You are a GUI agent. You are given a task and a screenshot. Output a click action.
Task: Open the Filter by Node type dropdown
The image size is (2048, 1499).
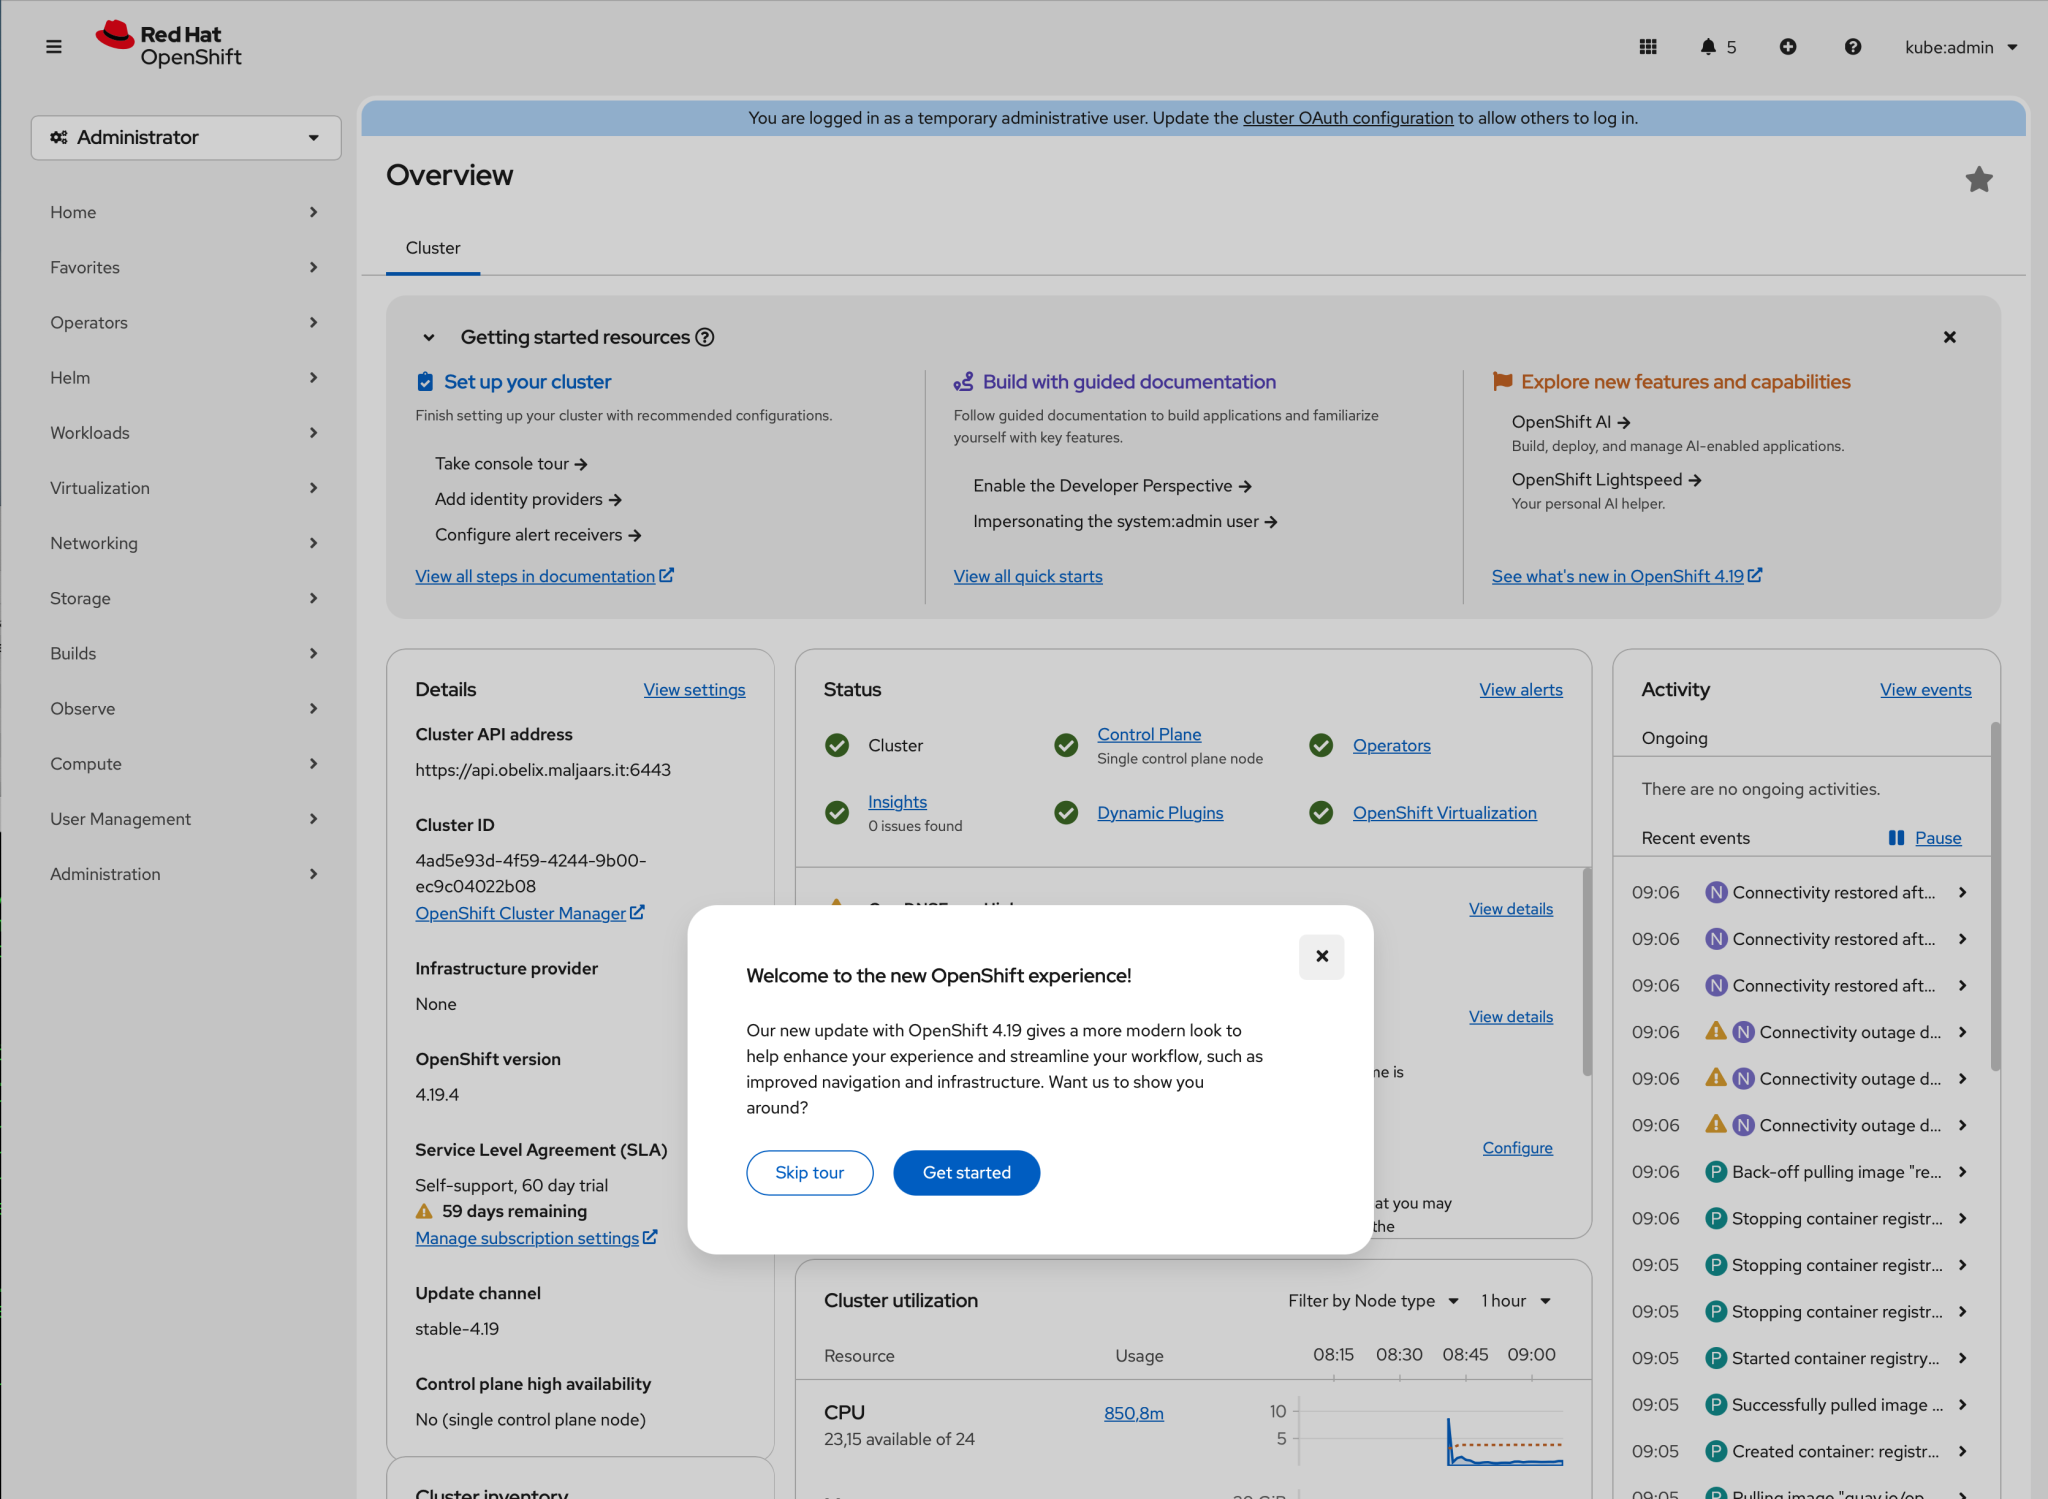(1372, 1300)
